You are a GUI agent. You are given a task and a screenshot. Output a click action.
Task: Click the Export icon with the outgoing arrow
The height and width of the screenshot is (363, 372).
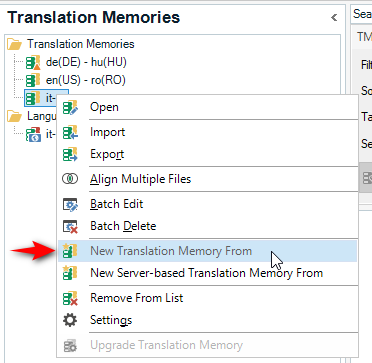pyautogui.click(x=70, y=154)
